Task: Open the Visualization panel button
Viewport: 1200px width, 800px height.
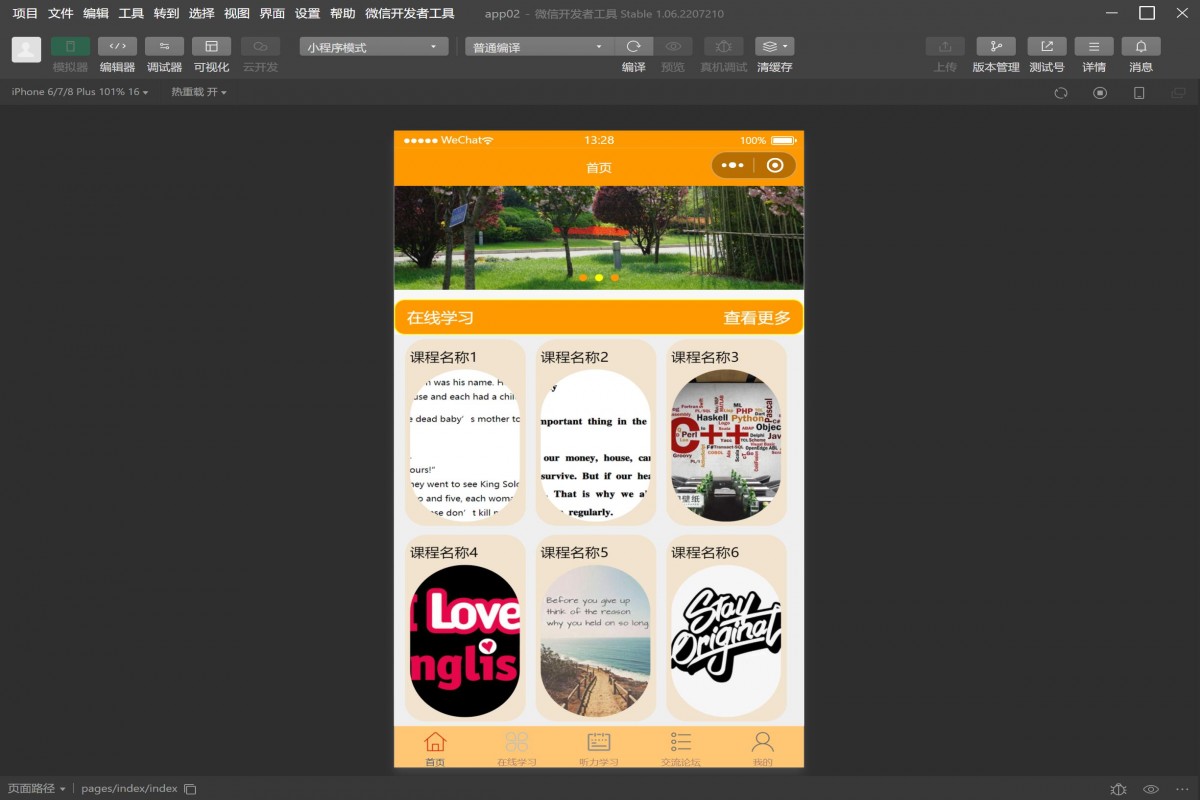Action: (211, 46)
